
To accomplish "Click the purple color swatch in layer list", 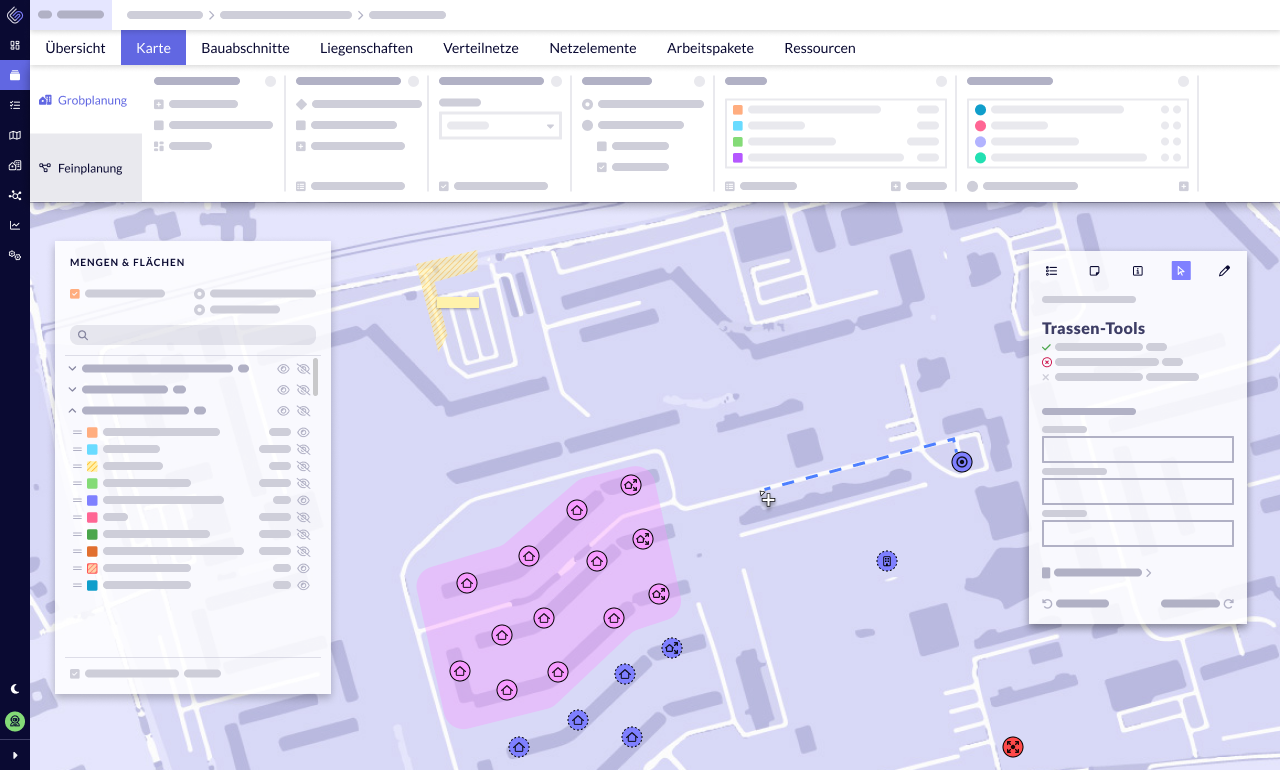I will pyautogui.click(x=92, y=500).
